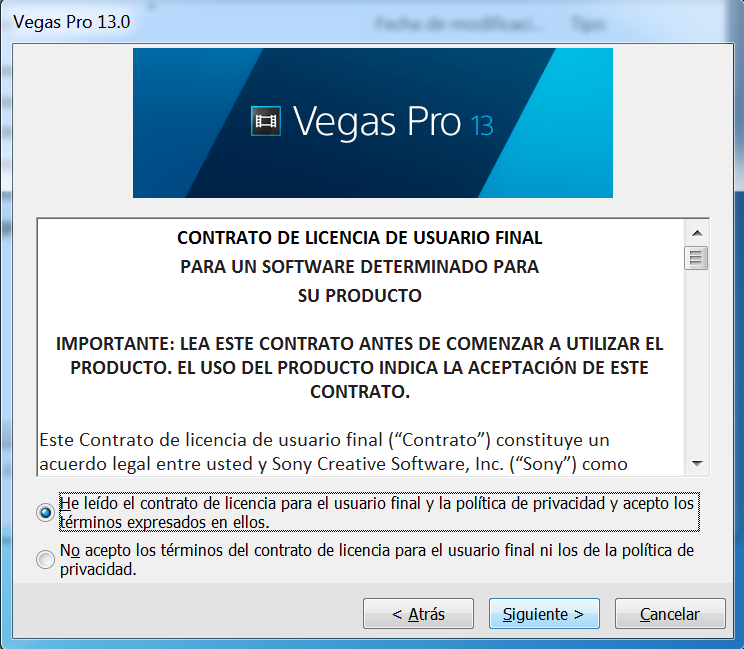Image resolution: width=744 pixels, height=649 pixels.
Task: Click the 'CONTRATO DE LICENCIA DE USUARIO FINAL' heading
Action: [360, 238]
